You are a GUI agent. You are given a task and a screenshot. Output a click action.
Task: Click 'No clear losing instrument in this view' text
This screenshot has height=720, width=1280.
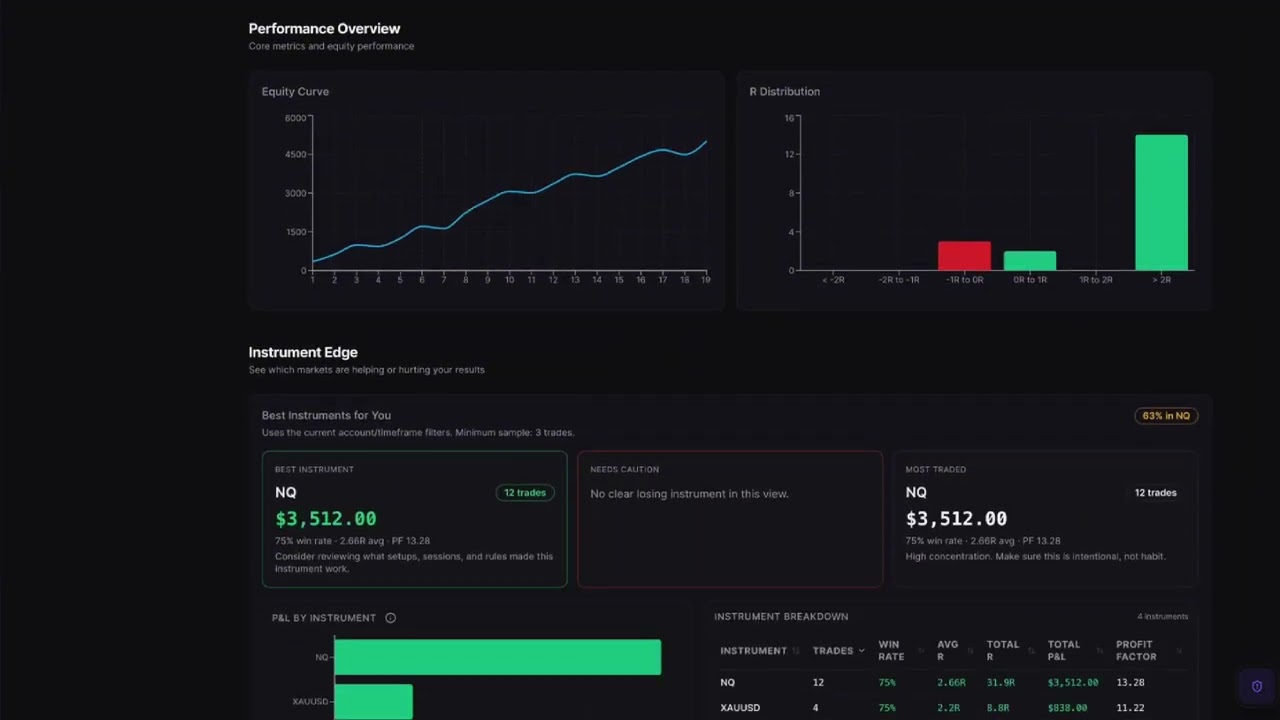point(689,494)
